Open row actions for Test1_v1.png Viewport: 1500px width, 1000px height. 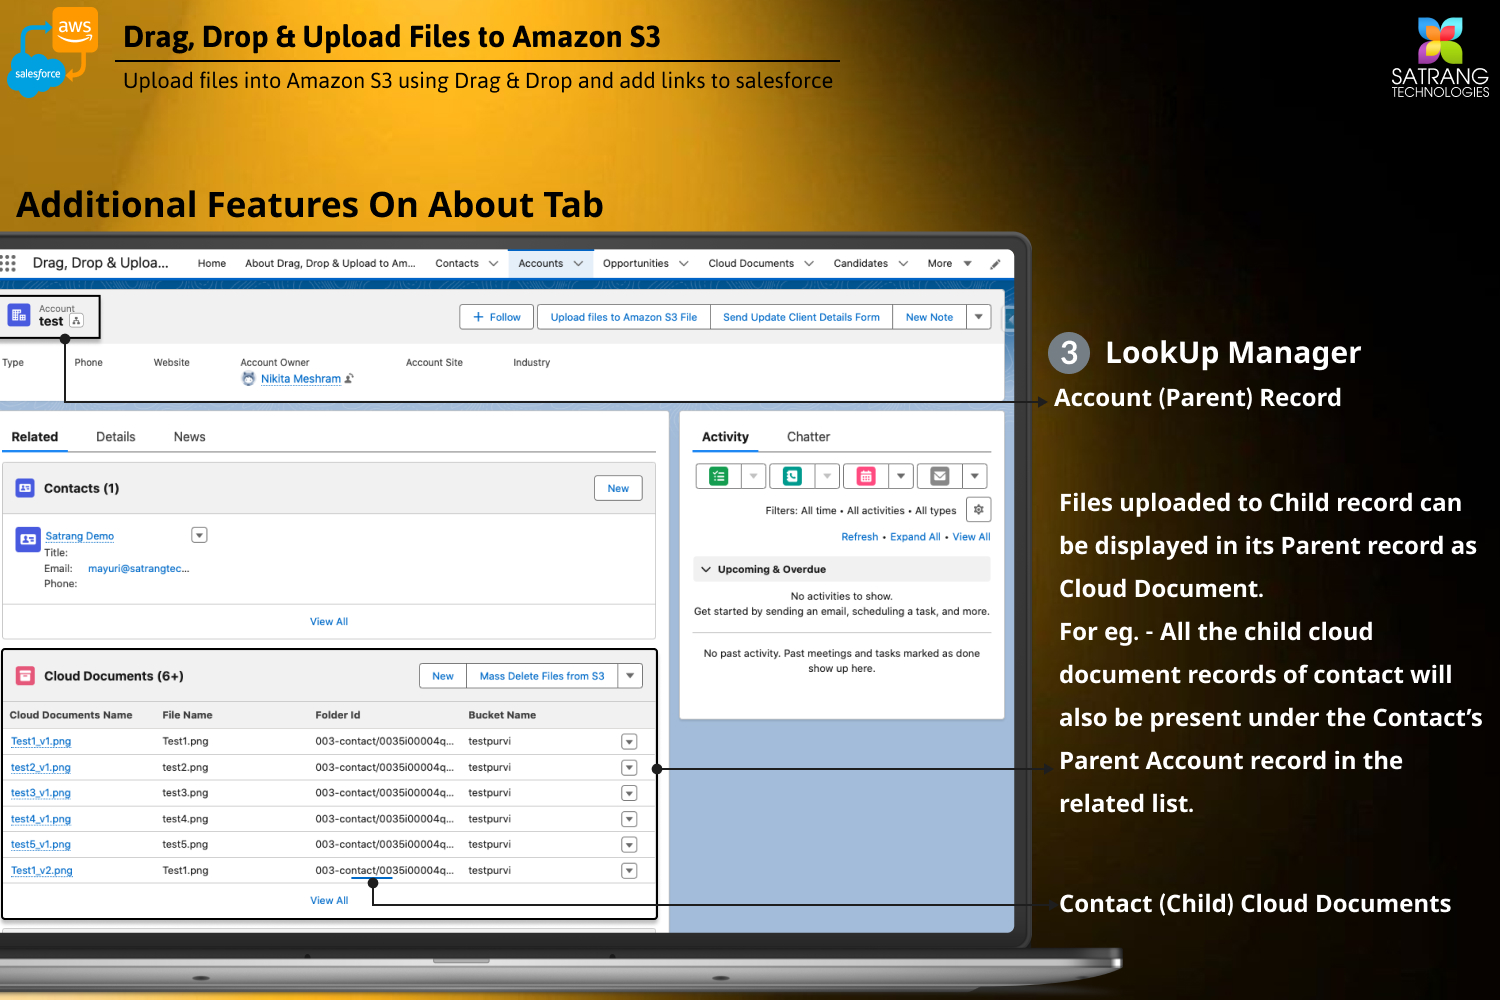(629, 742)
